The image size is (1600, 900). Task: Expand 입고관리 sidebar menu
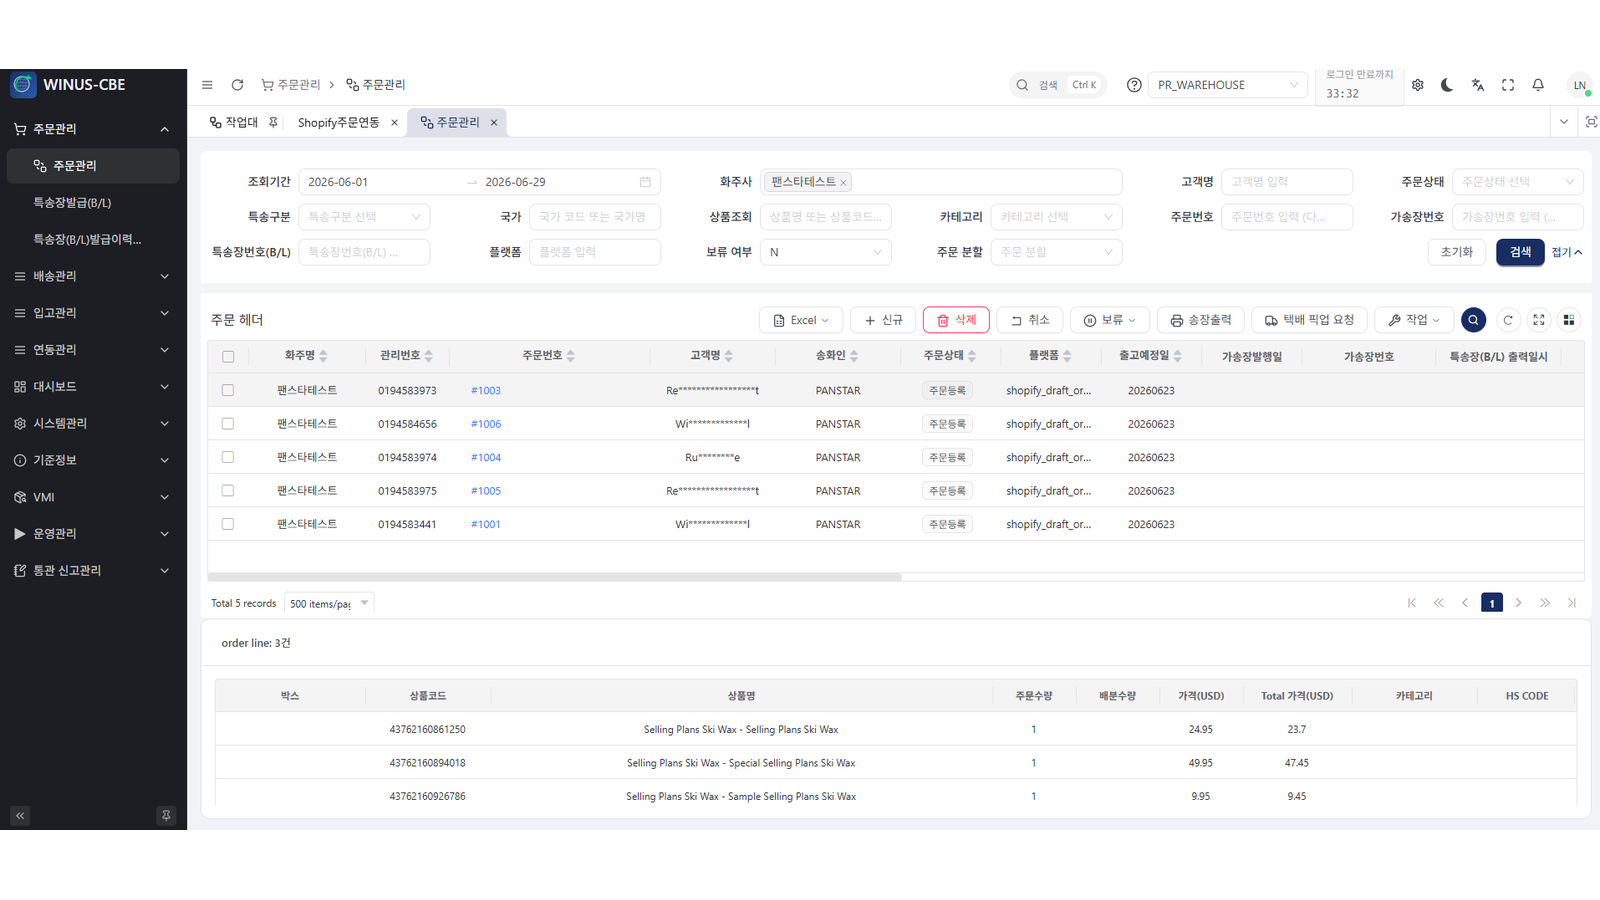(x=93, y=313)
